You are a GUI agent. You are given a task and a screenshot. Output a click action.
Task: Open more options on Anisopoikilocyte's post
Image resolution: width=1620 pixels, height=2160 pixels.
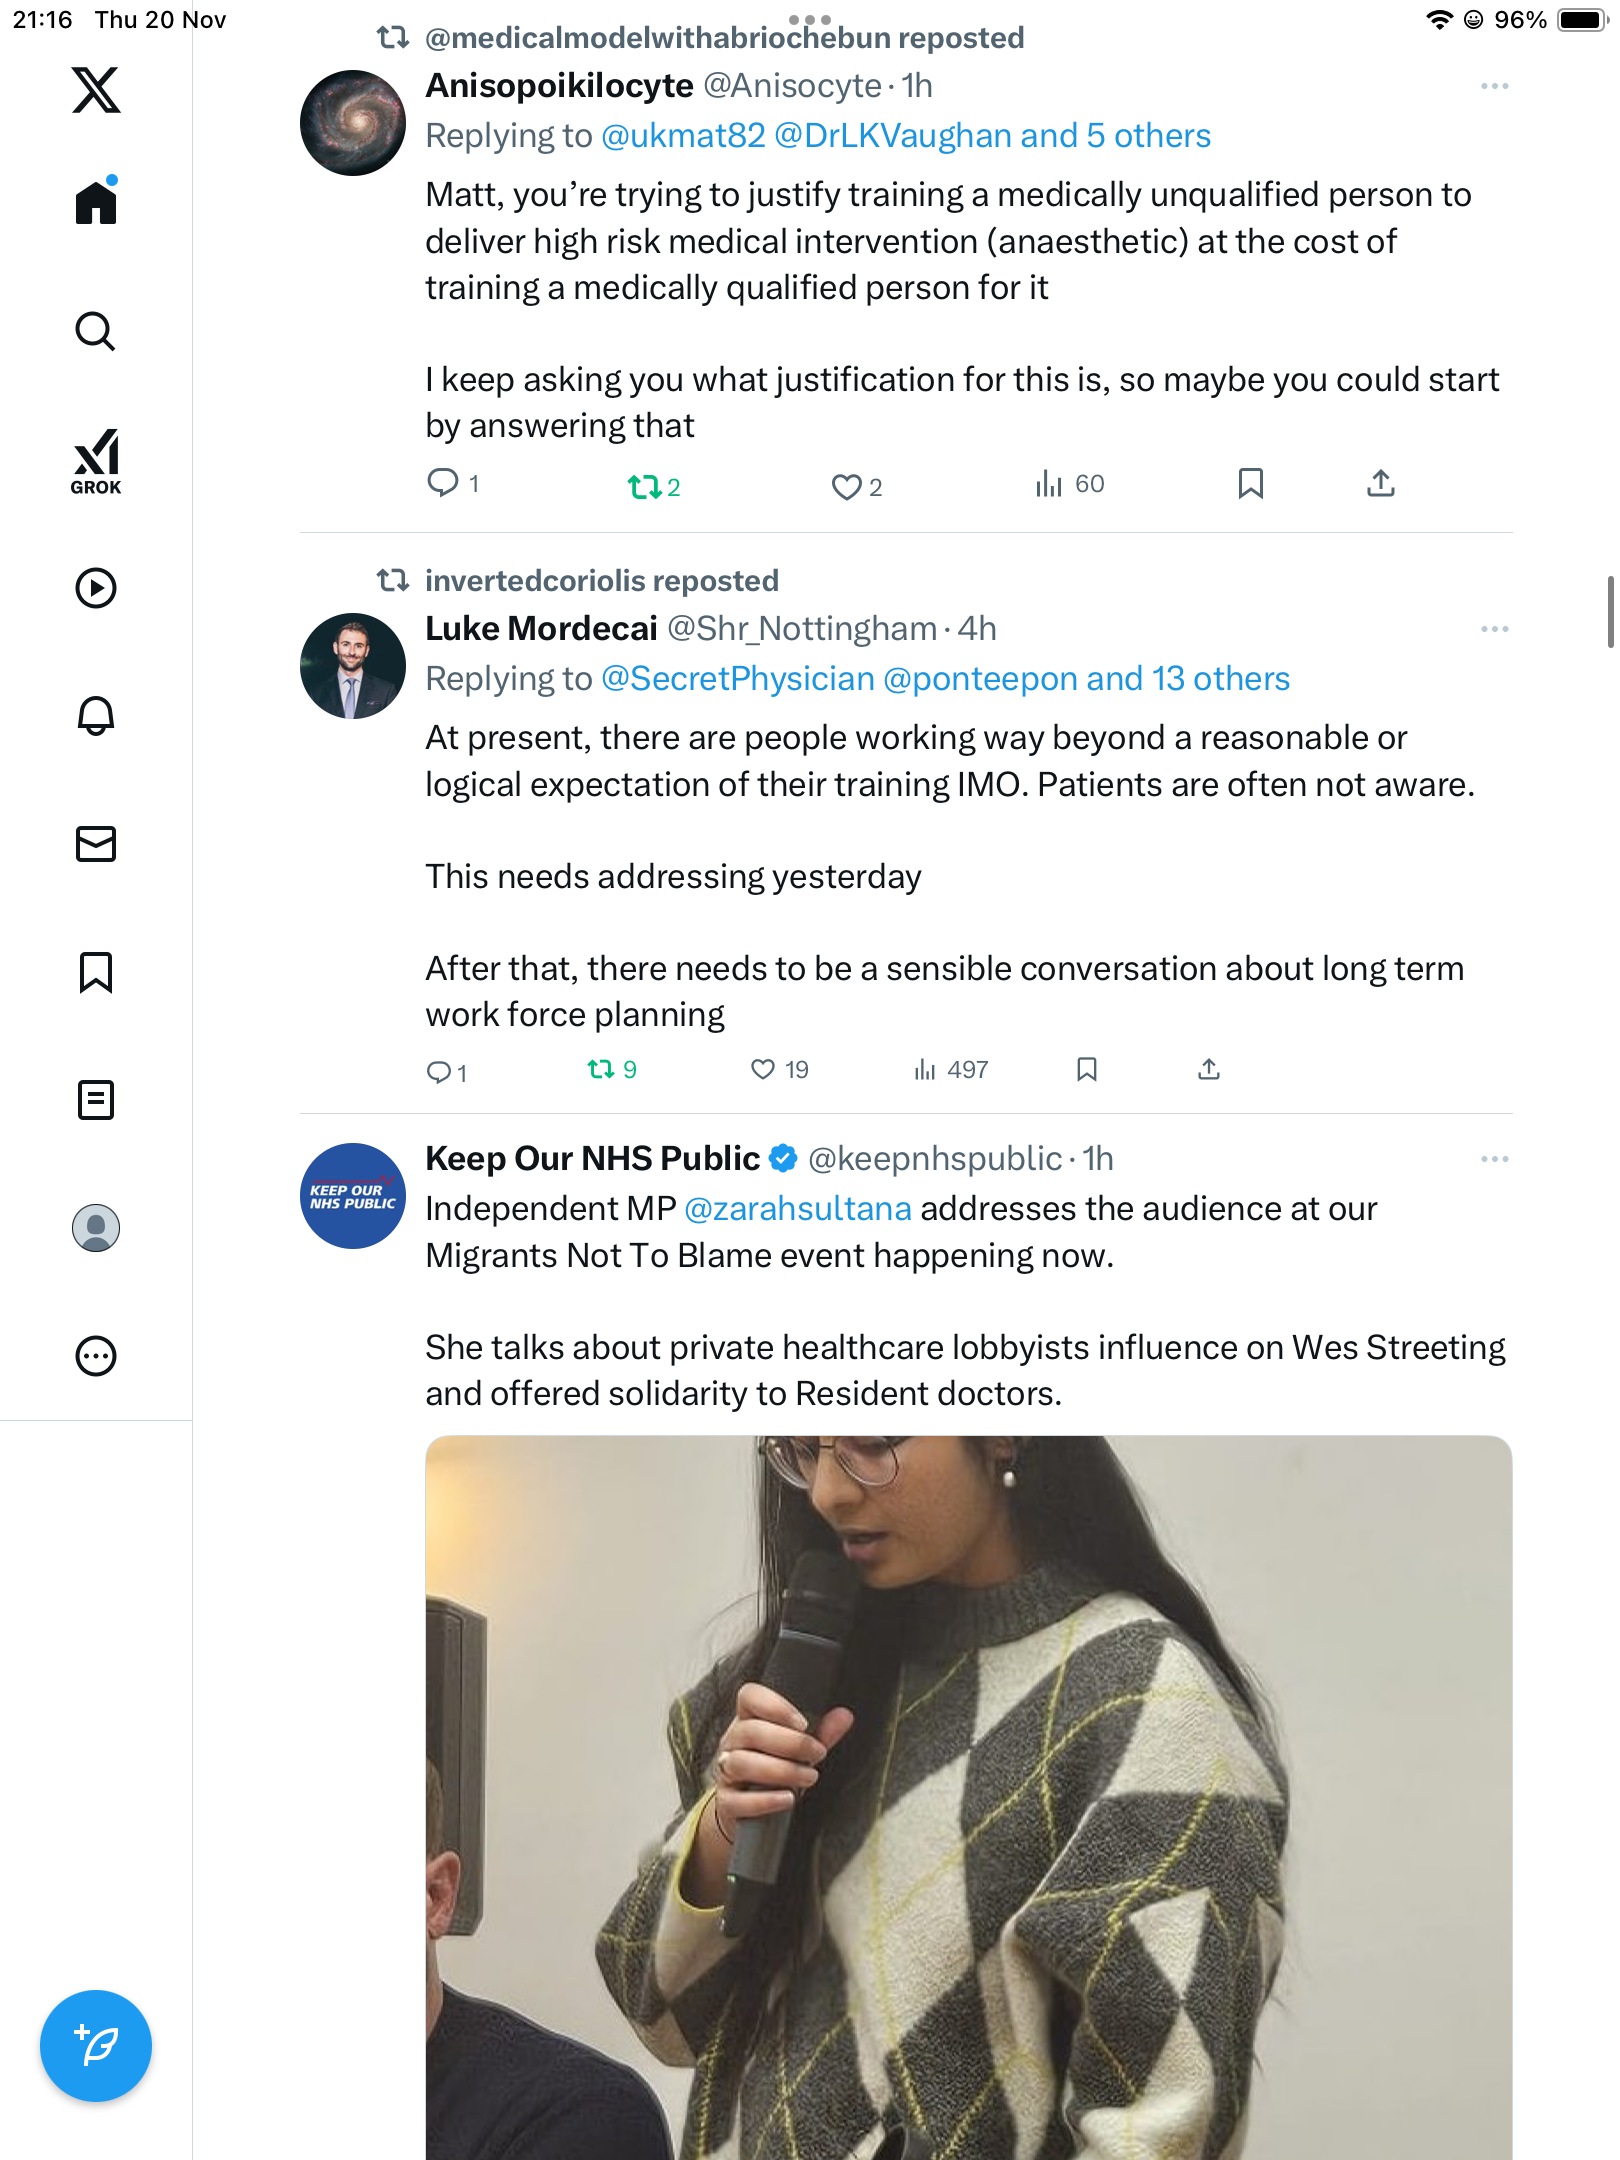pos(1494,87)
